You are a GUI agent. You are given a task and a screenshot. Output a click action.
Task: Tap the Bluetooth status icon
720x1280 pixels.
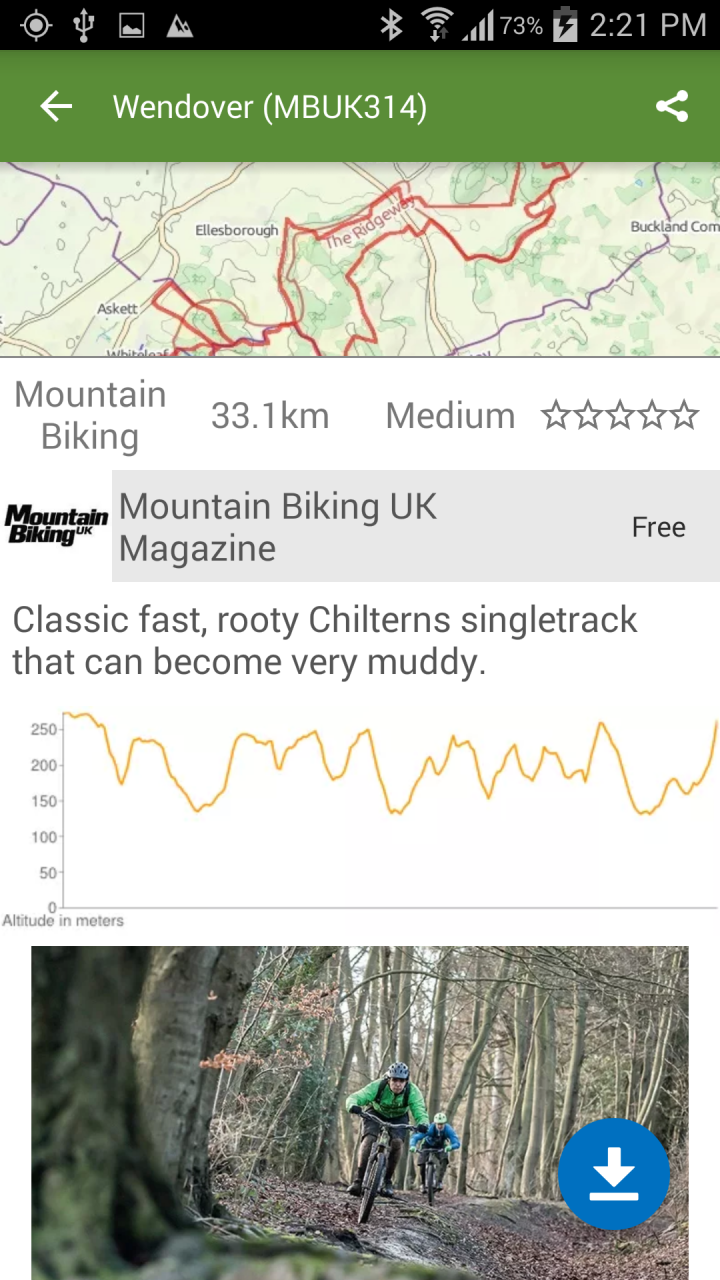click(x=391, y=25)
